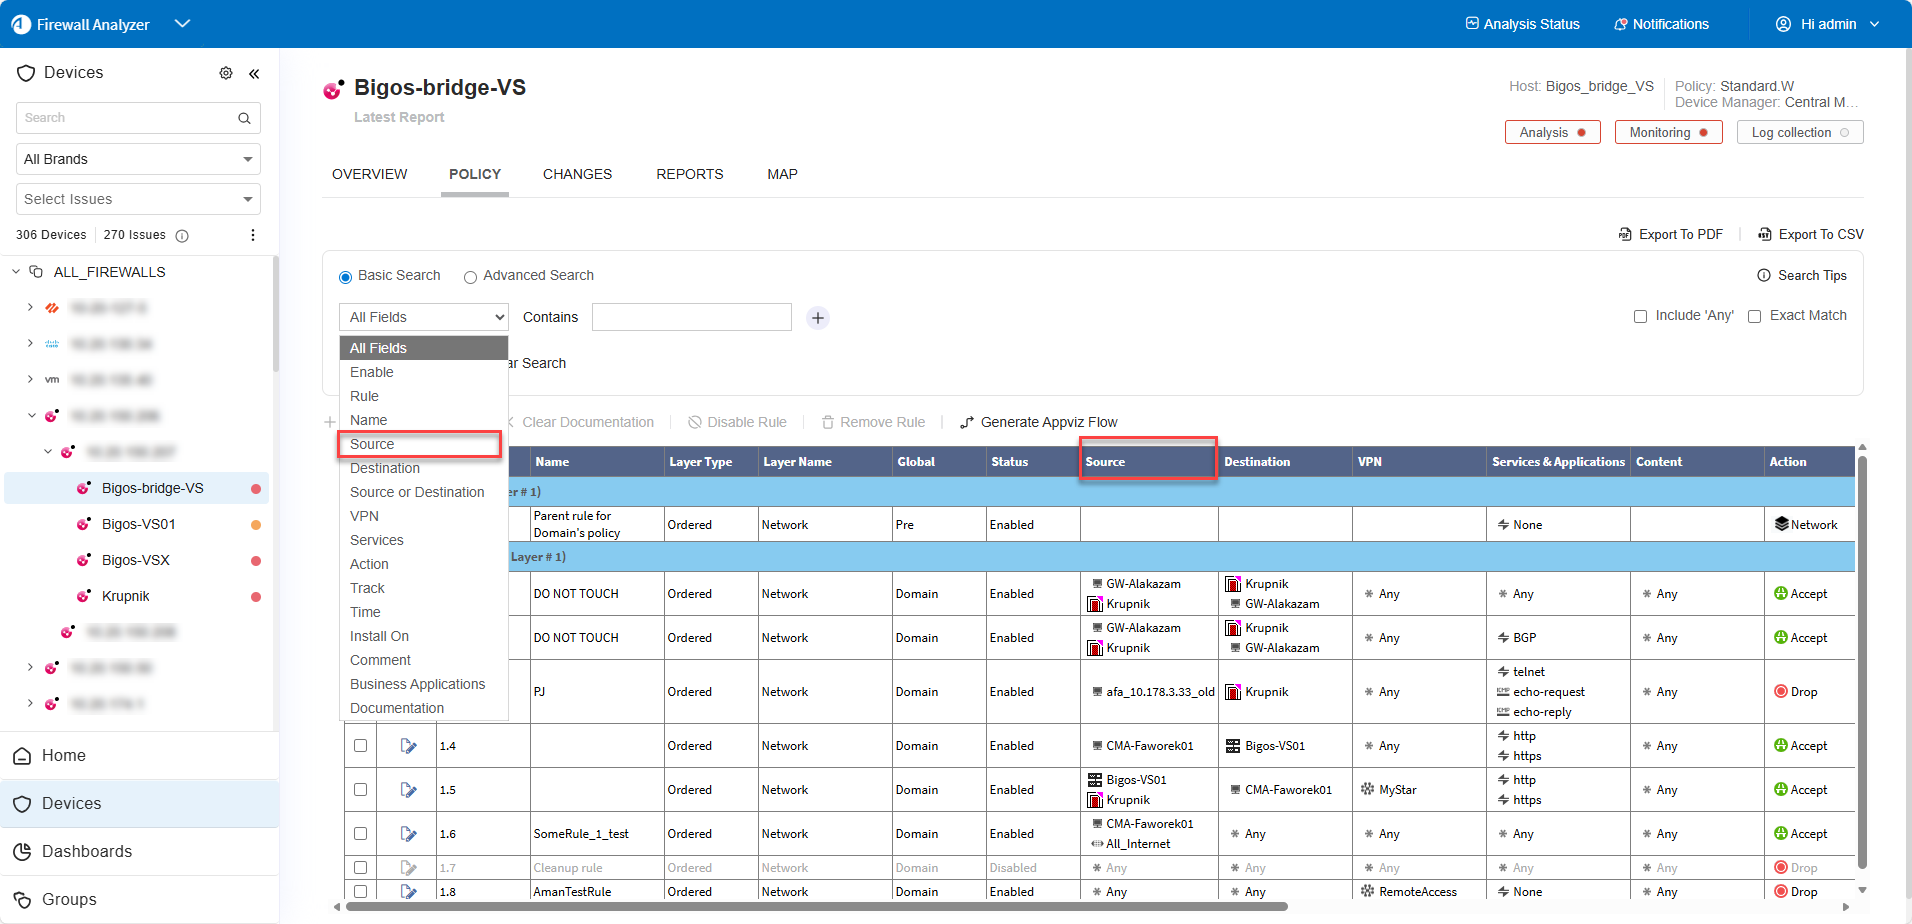This screenshot has width=1912, height=924.
Task: Click the Generate Appviz Flow button
Action: [1039, 422]
